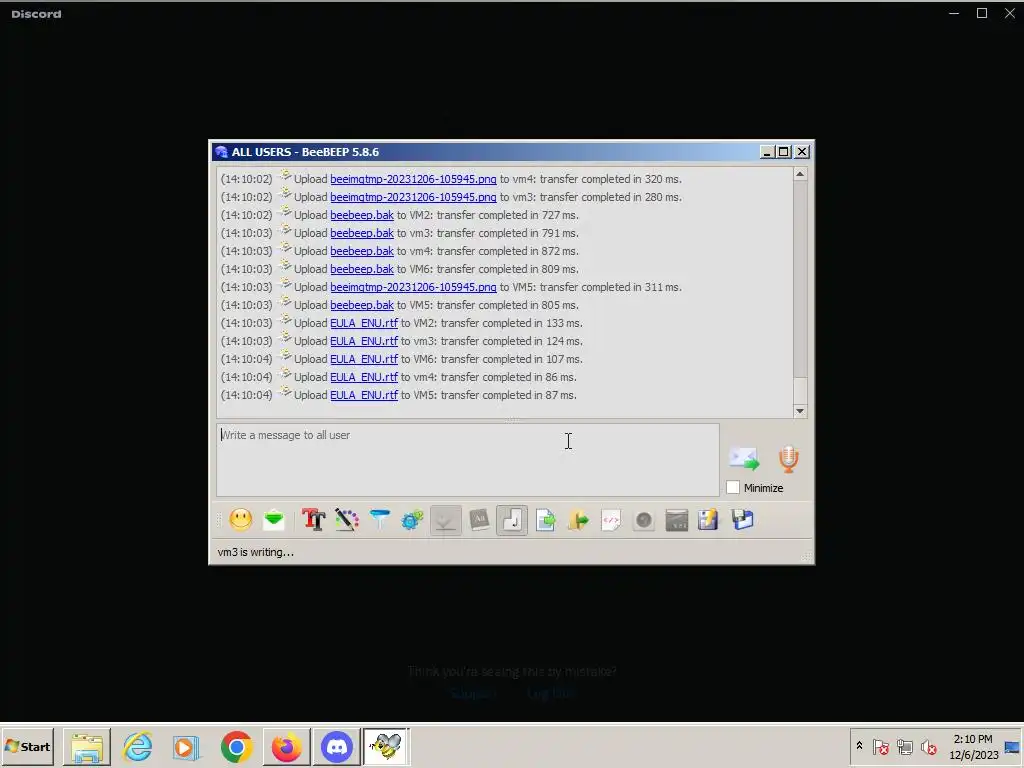This screenshot has height=768, width=1024.
Task: Open beebeep.bak link completed in 805 ms
Action: [x=362, y=305]
